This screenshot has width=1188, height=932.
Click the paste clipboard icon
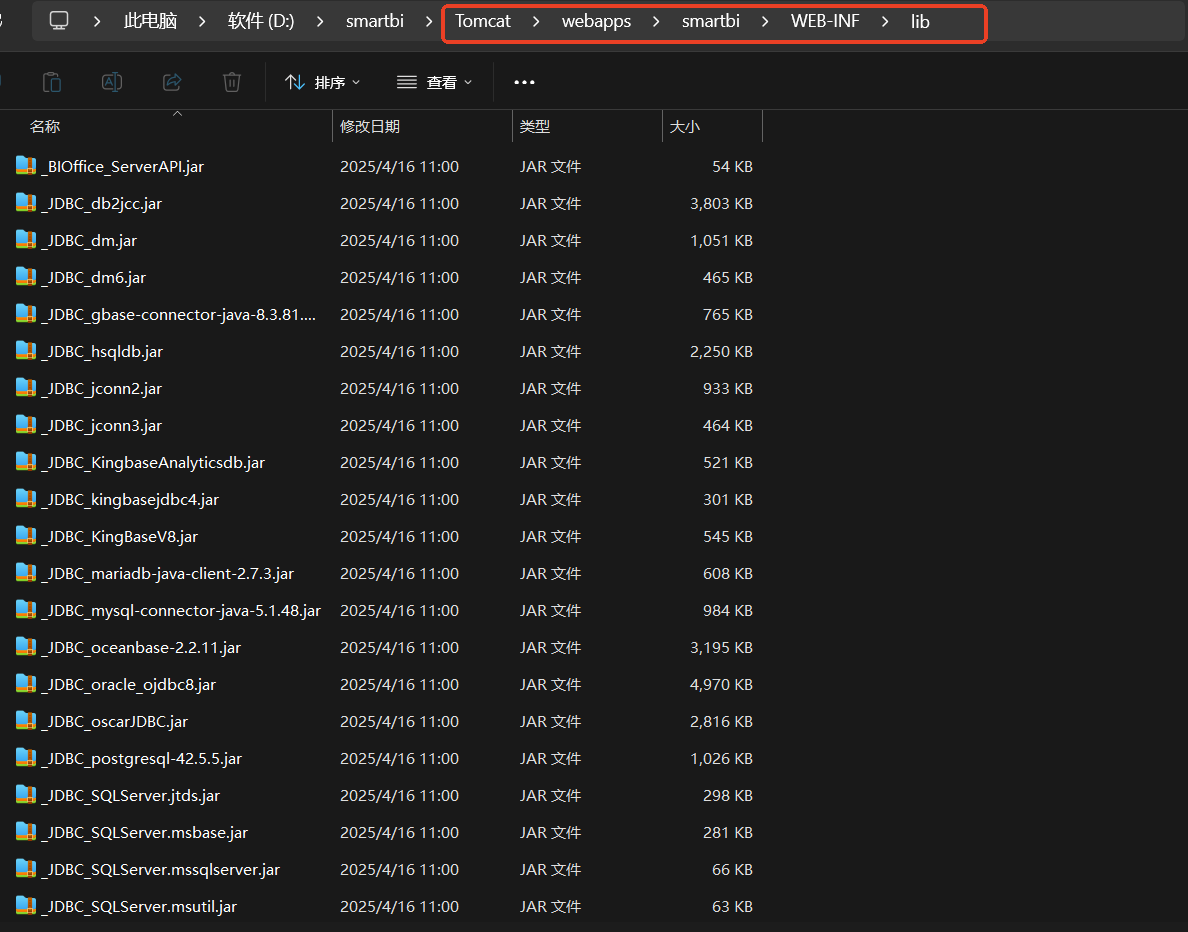(52, 82)
